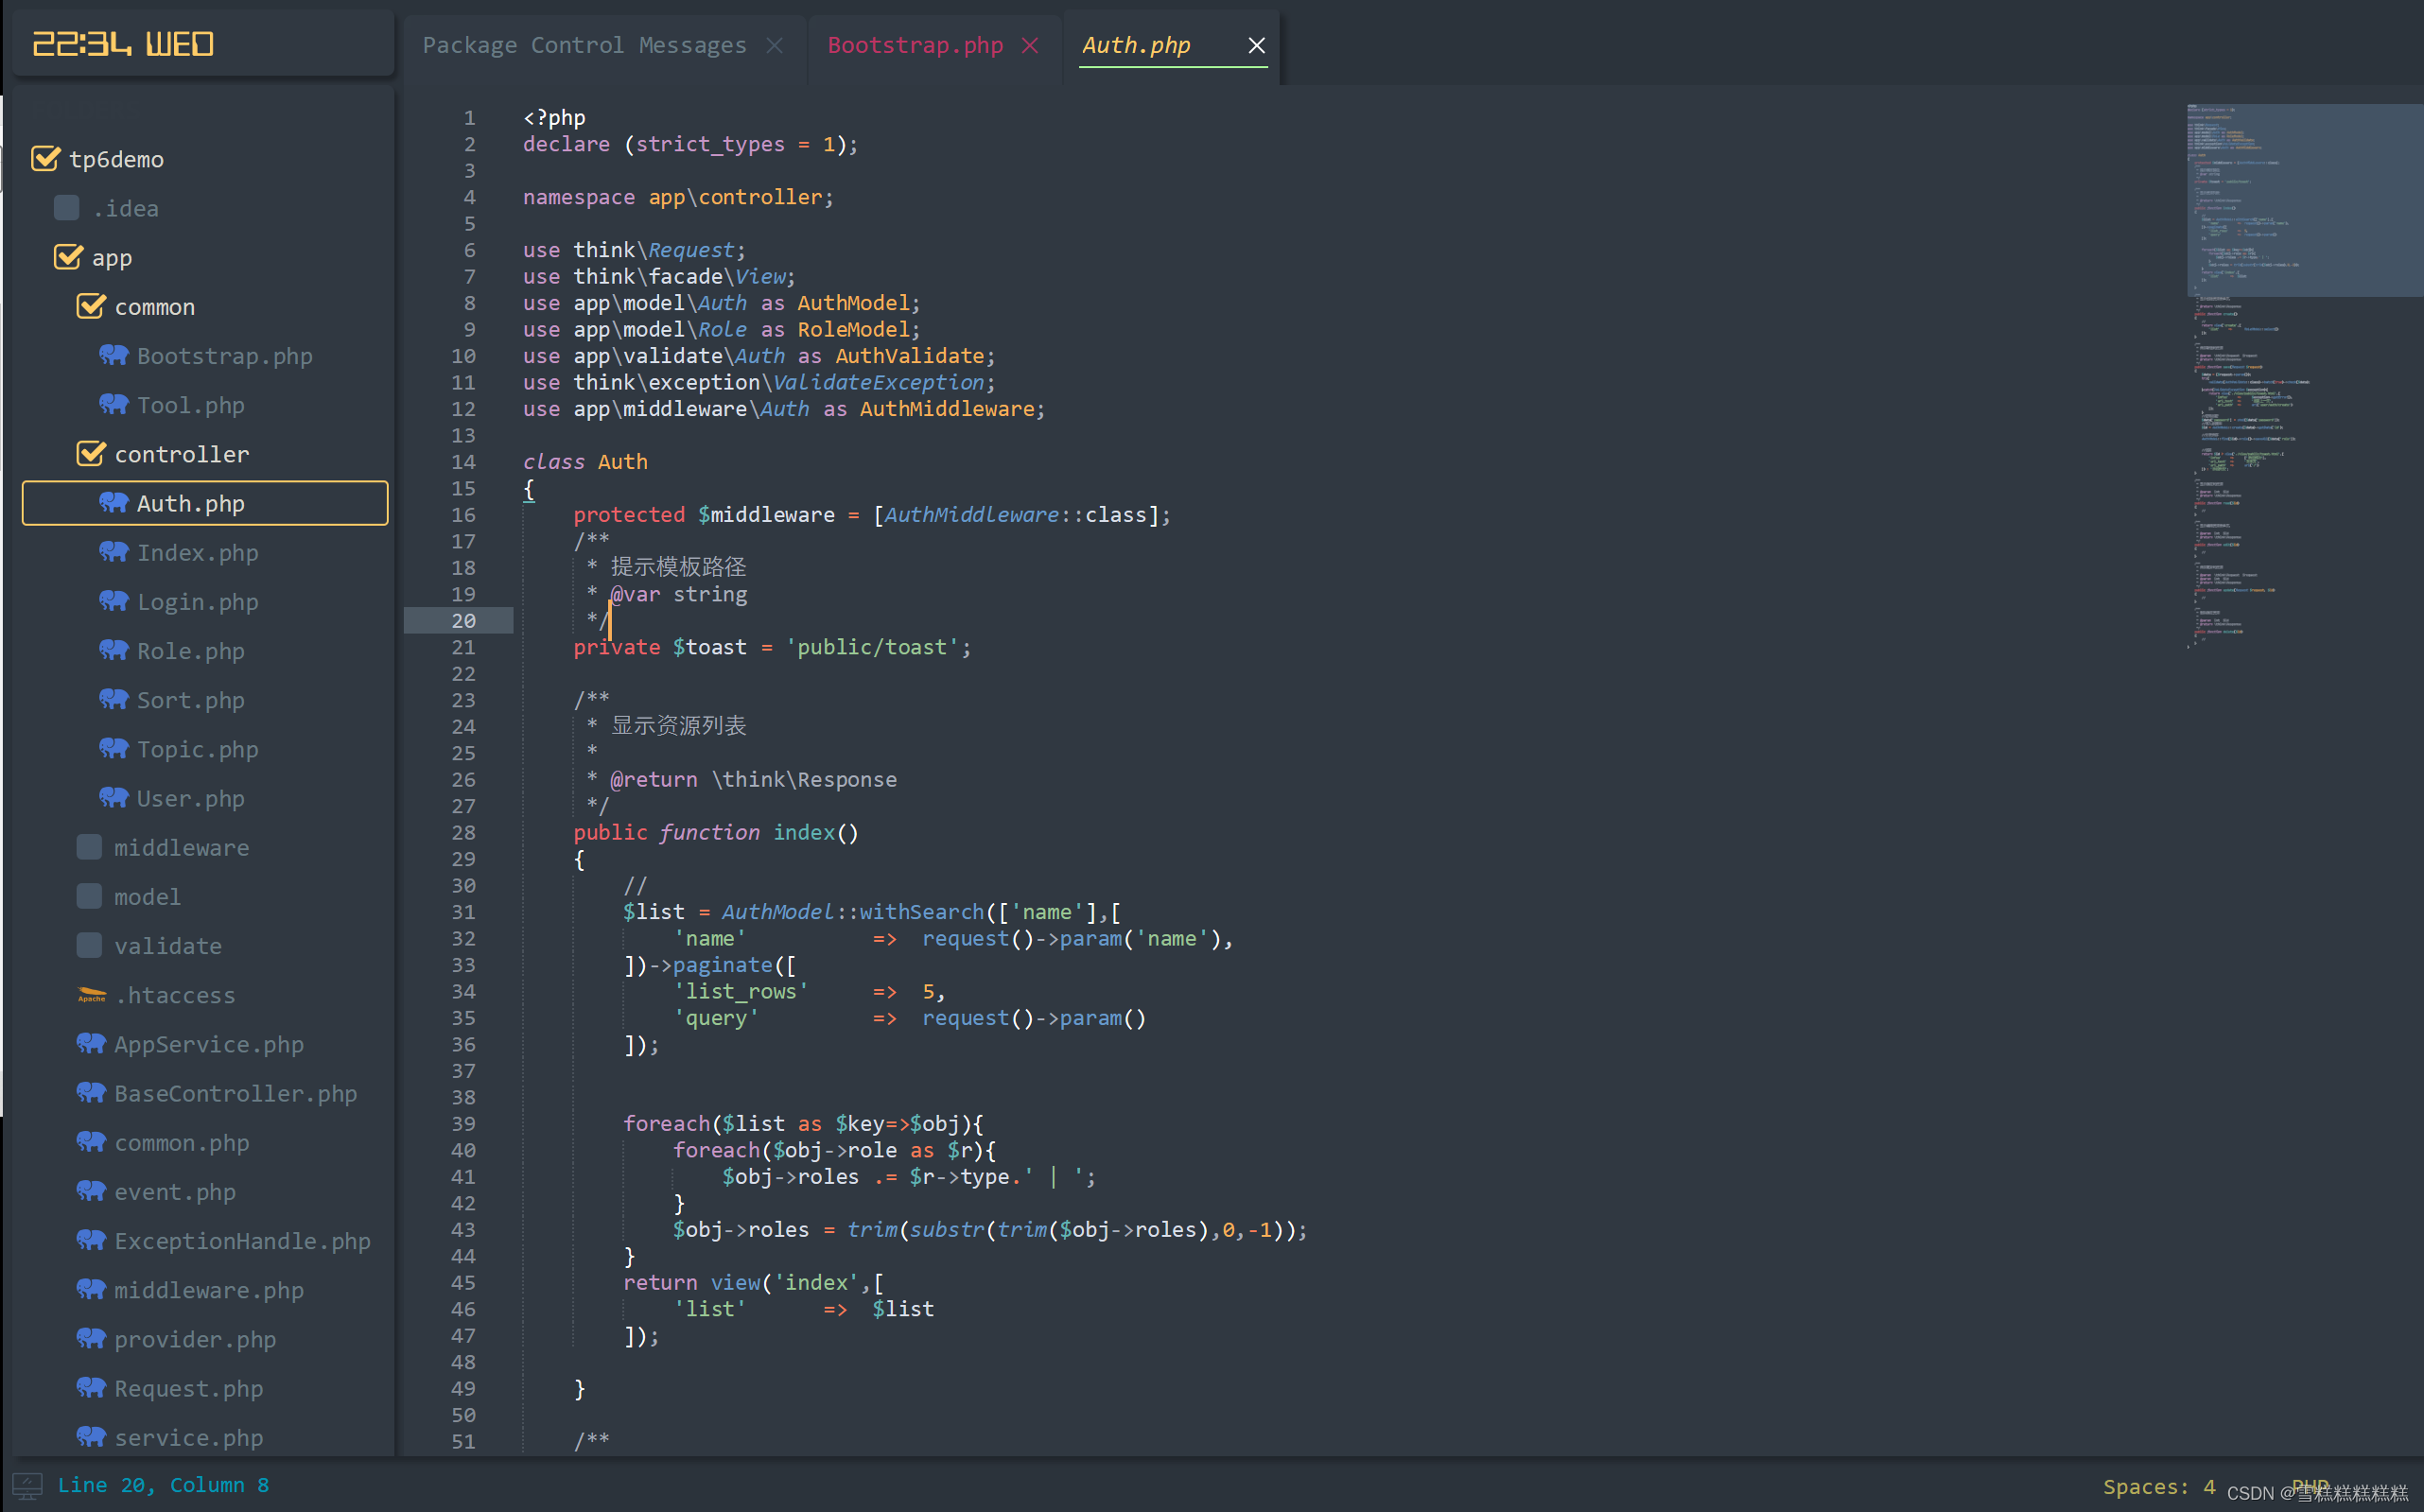Click the PHP icon beside provider.php
2424x1512 pixels.
pos(91,1338)
